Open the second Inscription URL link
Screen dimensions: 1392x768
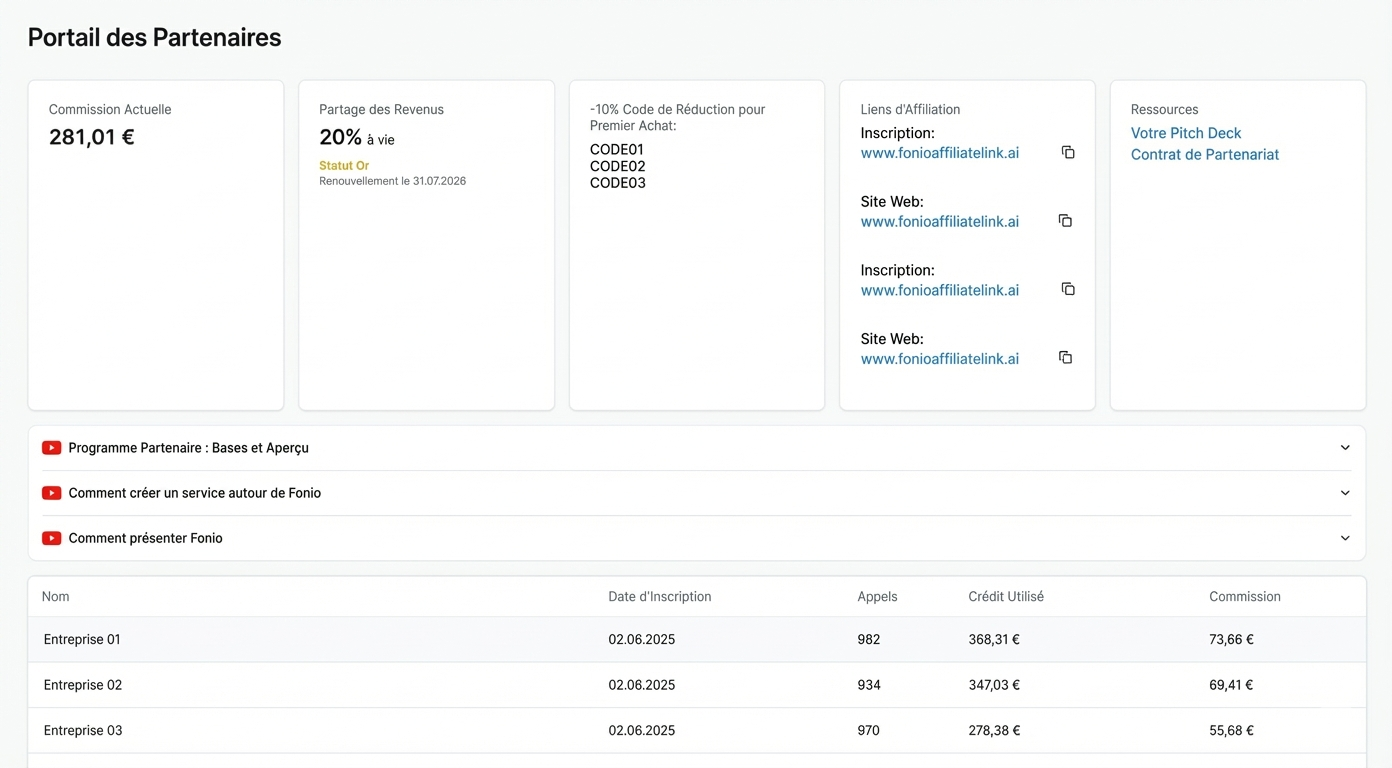[940, 290]
